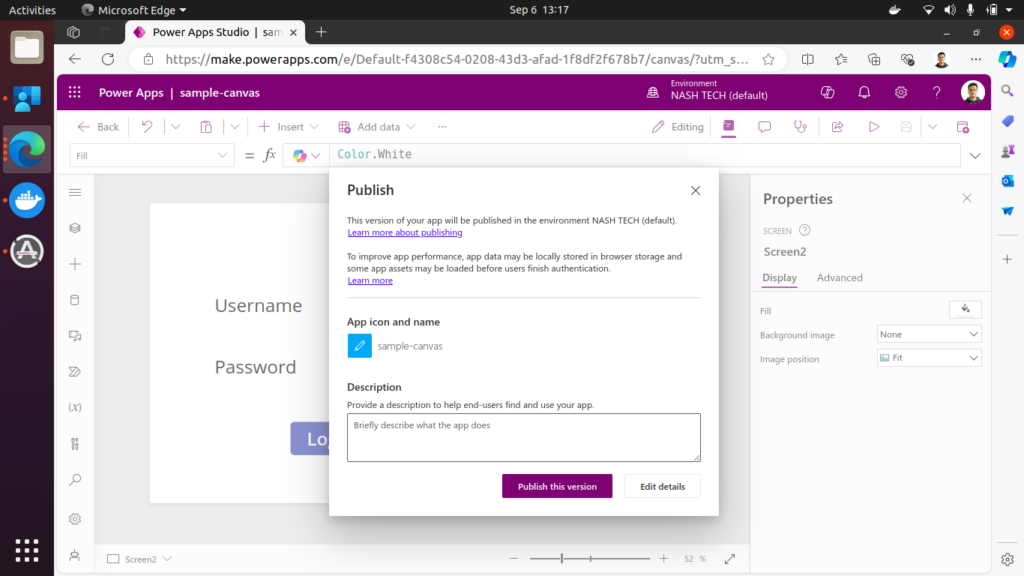The height and width of the screenshot is (576, 1024).
Task: Switch to the Advanced properties tab
Action: click(839, 278)
